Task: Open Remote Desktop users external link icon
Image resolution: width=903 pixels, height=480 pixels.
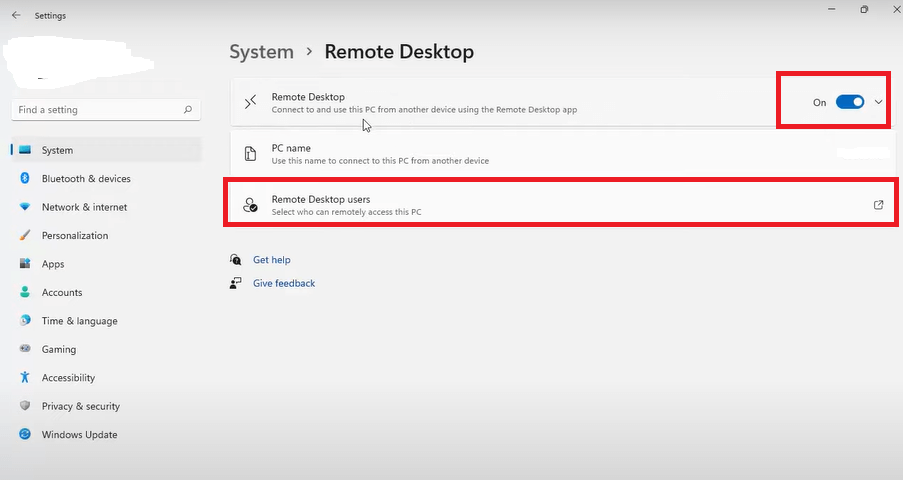Action: [878, 205]
